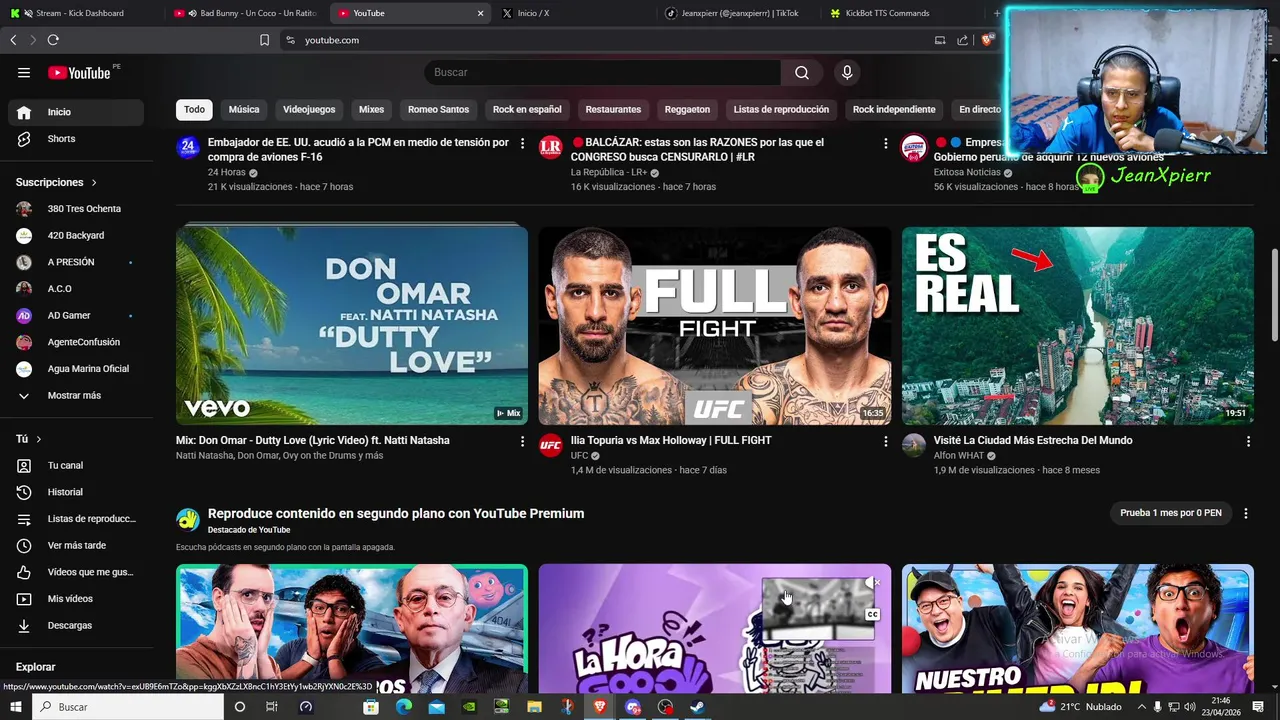Viewport: 1280px width, 720px height.
Task: Select the Música filter chip
Action: [x=244, y=109]
